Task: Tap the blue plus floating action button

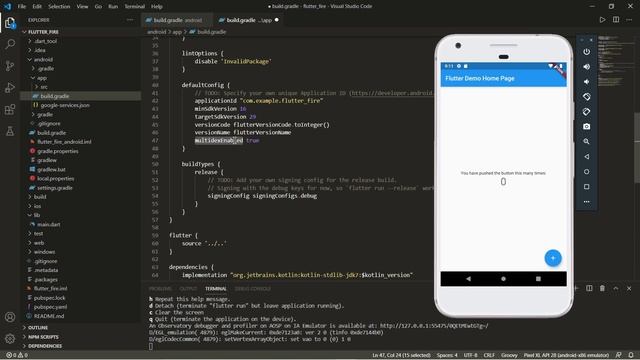Action: [x=553, y=258]
